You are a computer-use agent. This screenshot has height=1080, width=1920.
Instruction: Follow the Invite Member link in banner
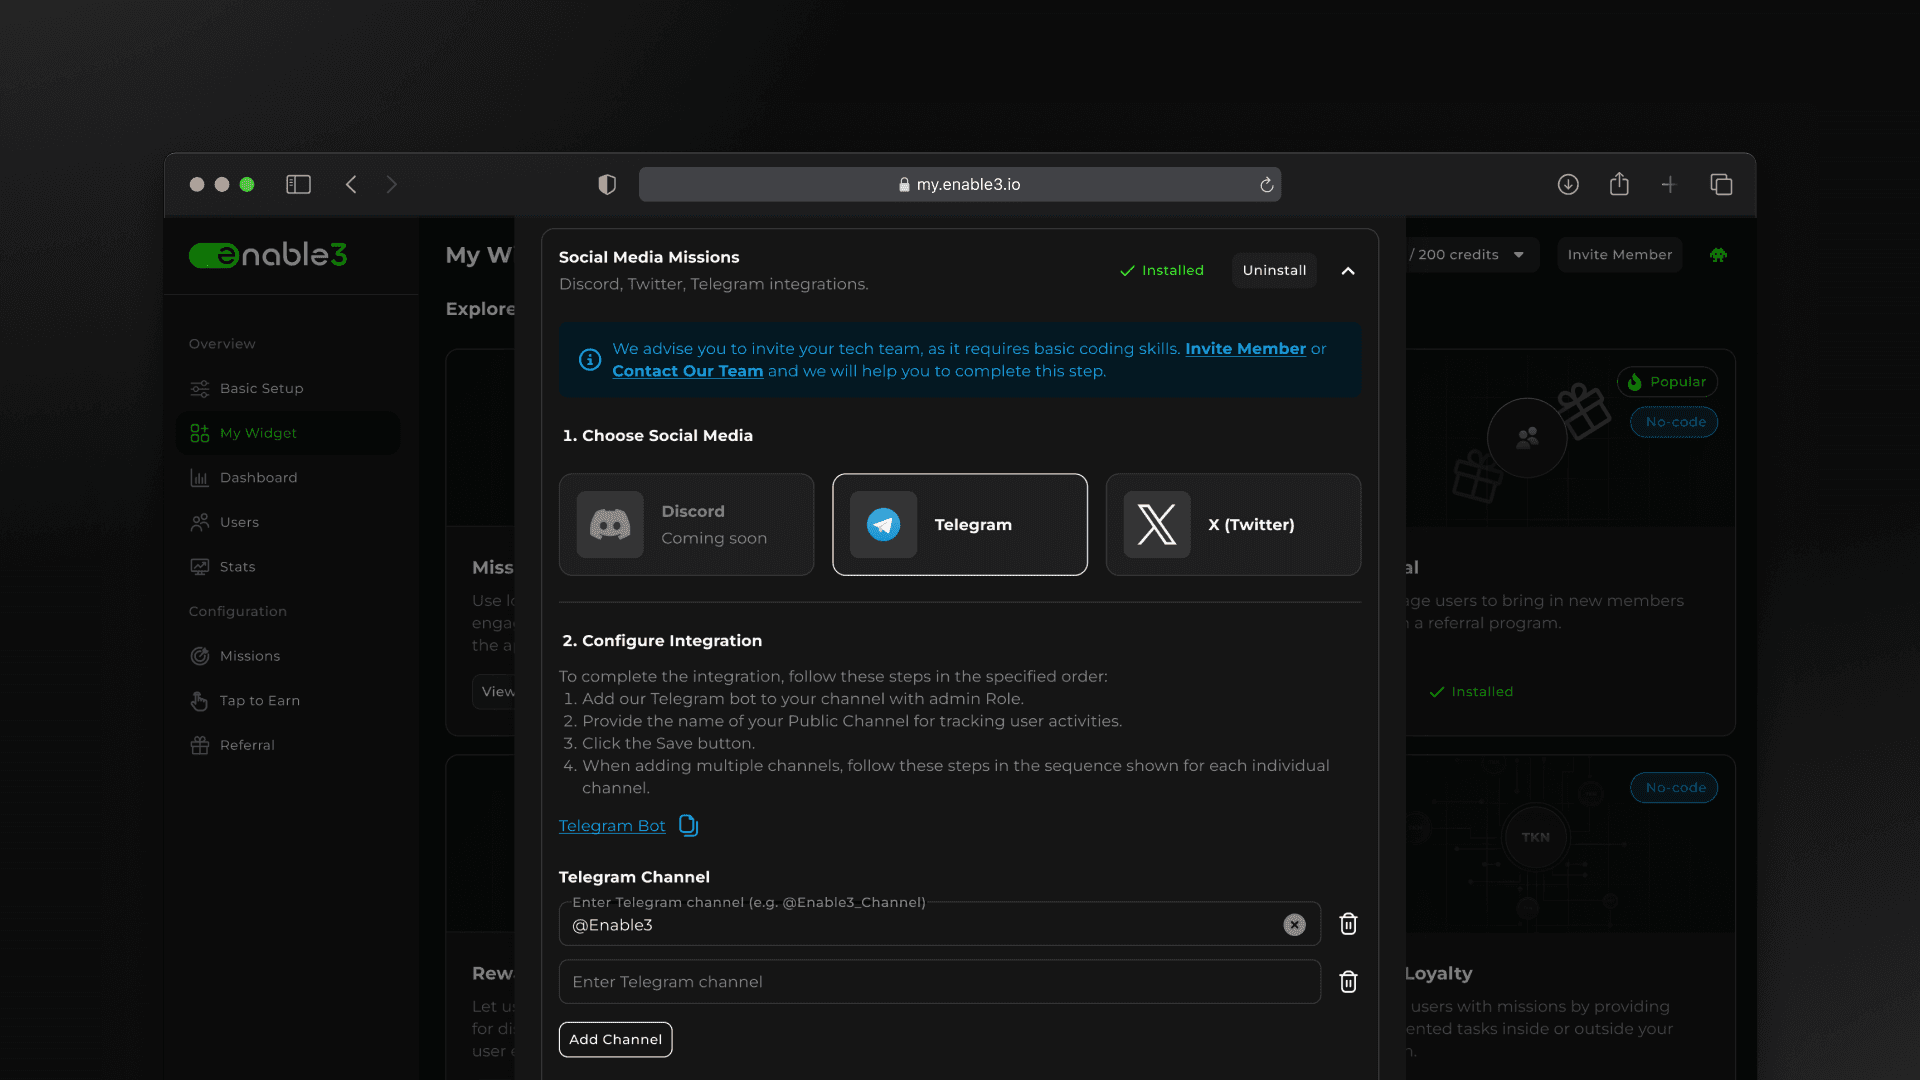[1245, 349]
